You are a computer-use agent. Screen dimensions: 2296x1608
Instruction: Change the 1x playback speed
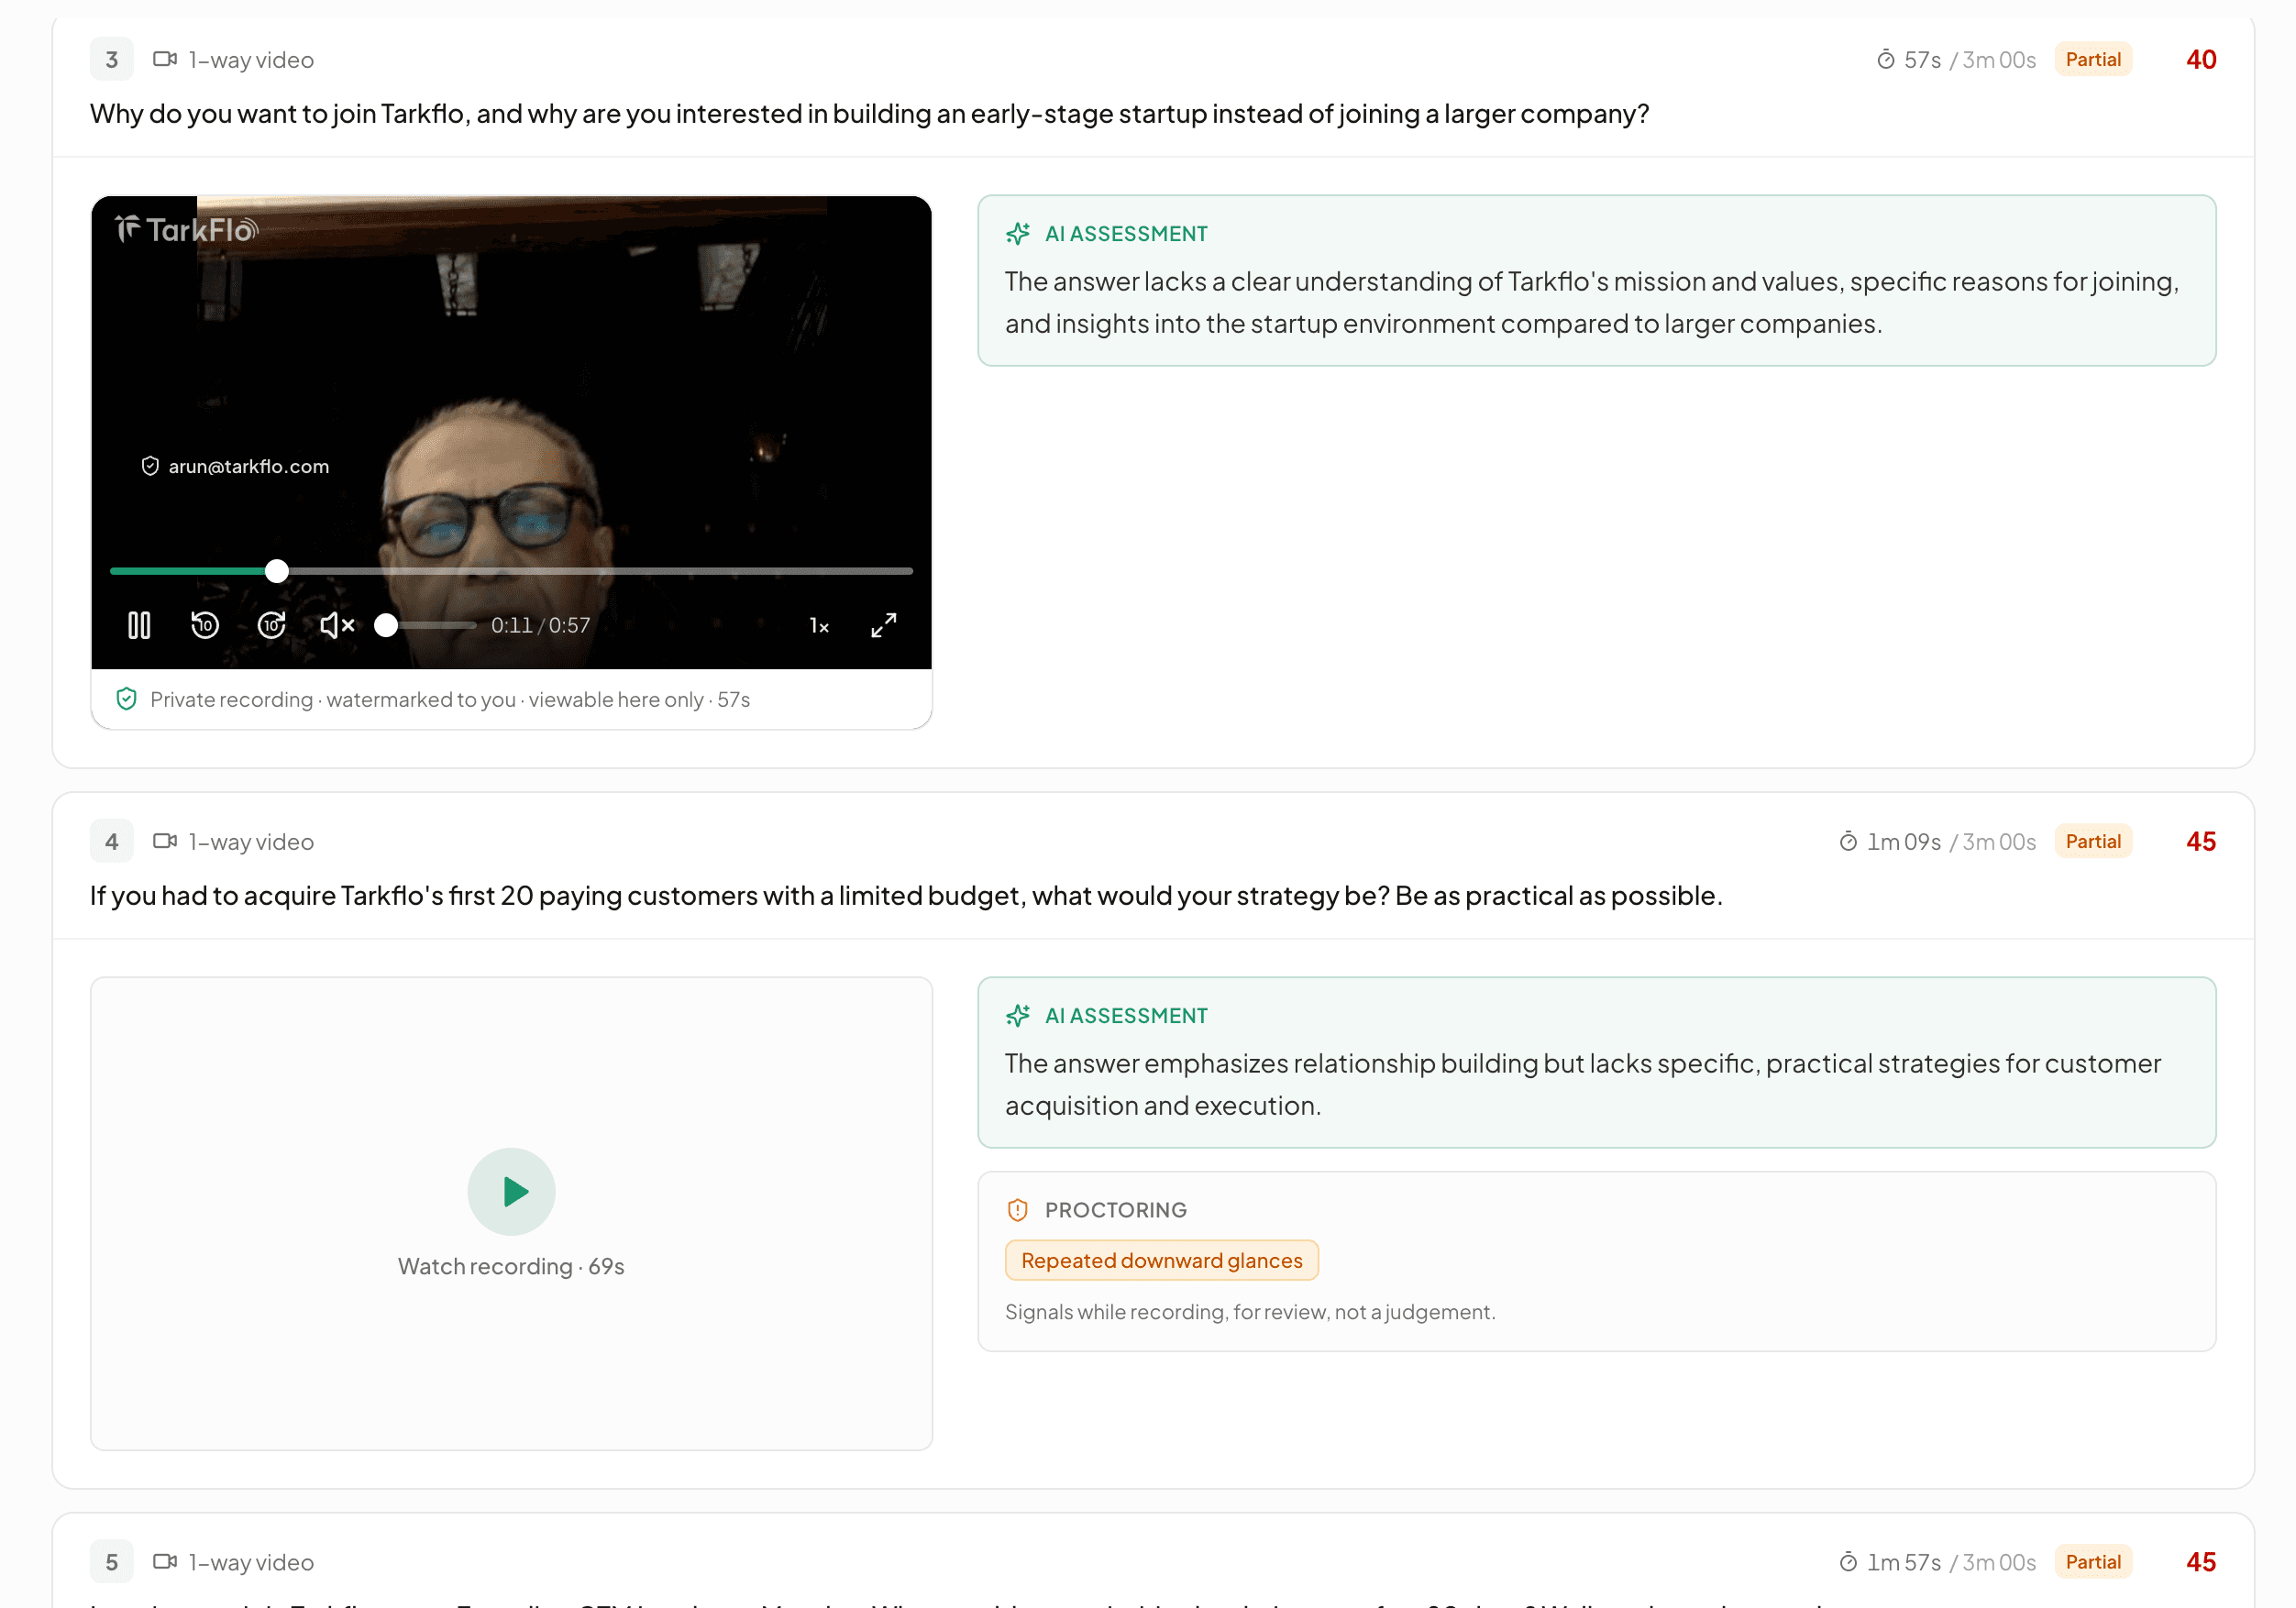(x=819, y=626)
